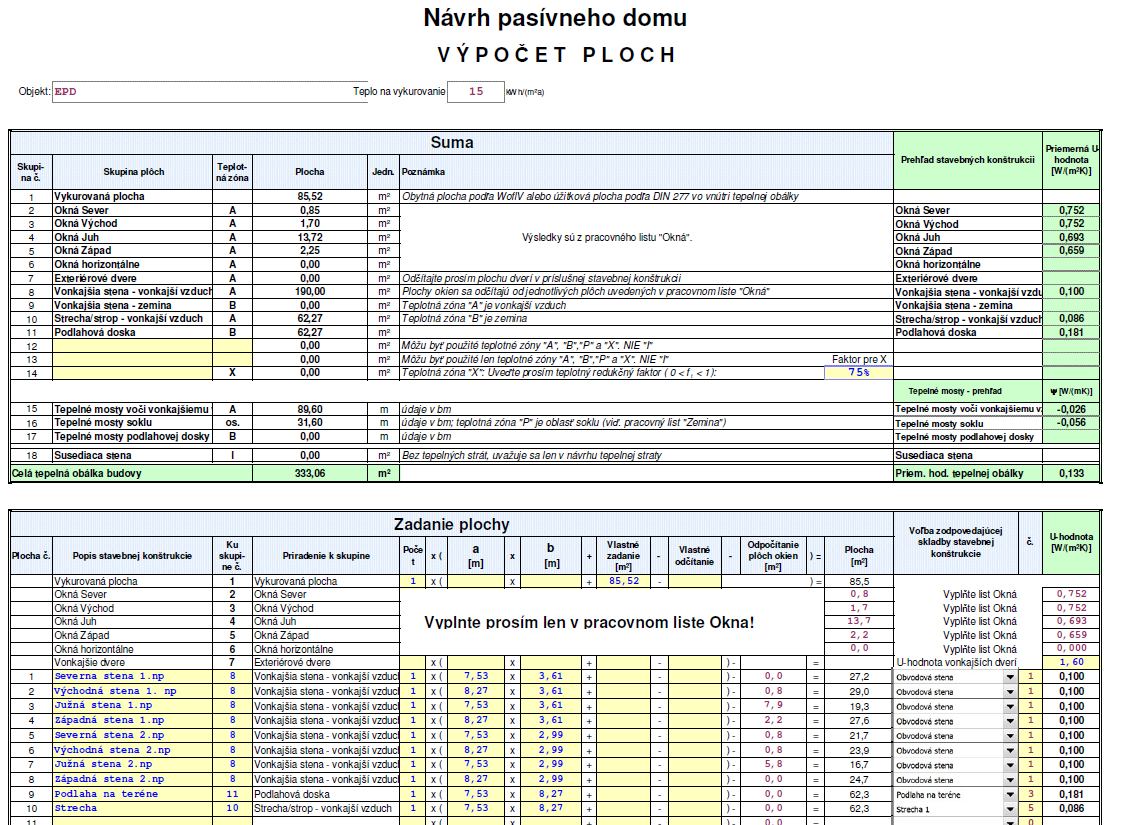1124x825 pixels.
Task: Open construction dropdown for Severna stena 1.np
Action: [1010, 677]
